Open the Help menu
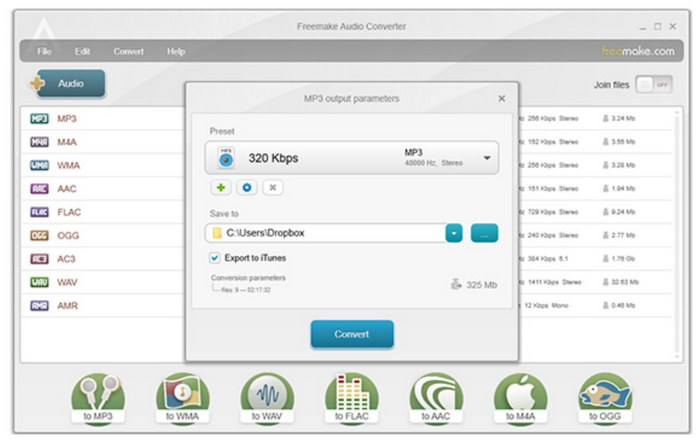 pyautogui.click(x=176, y=51)
